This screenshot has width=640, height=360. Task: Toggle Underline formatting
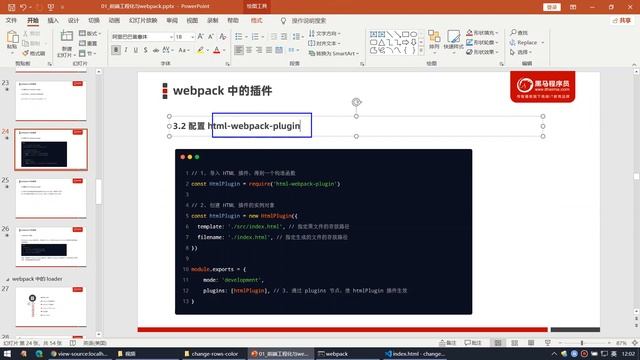click(136, 50)
